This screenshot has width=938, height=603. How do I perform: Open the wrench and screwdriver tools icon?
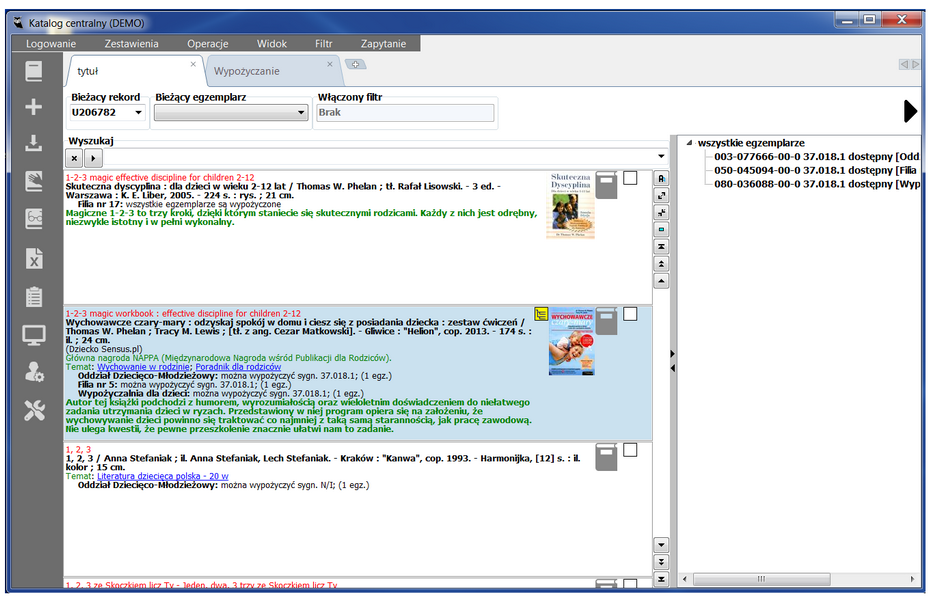(34, 409)
